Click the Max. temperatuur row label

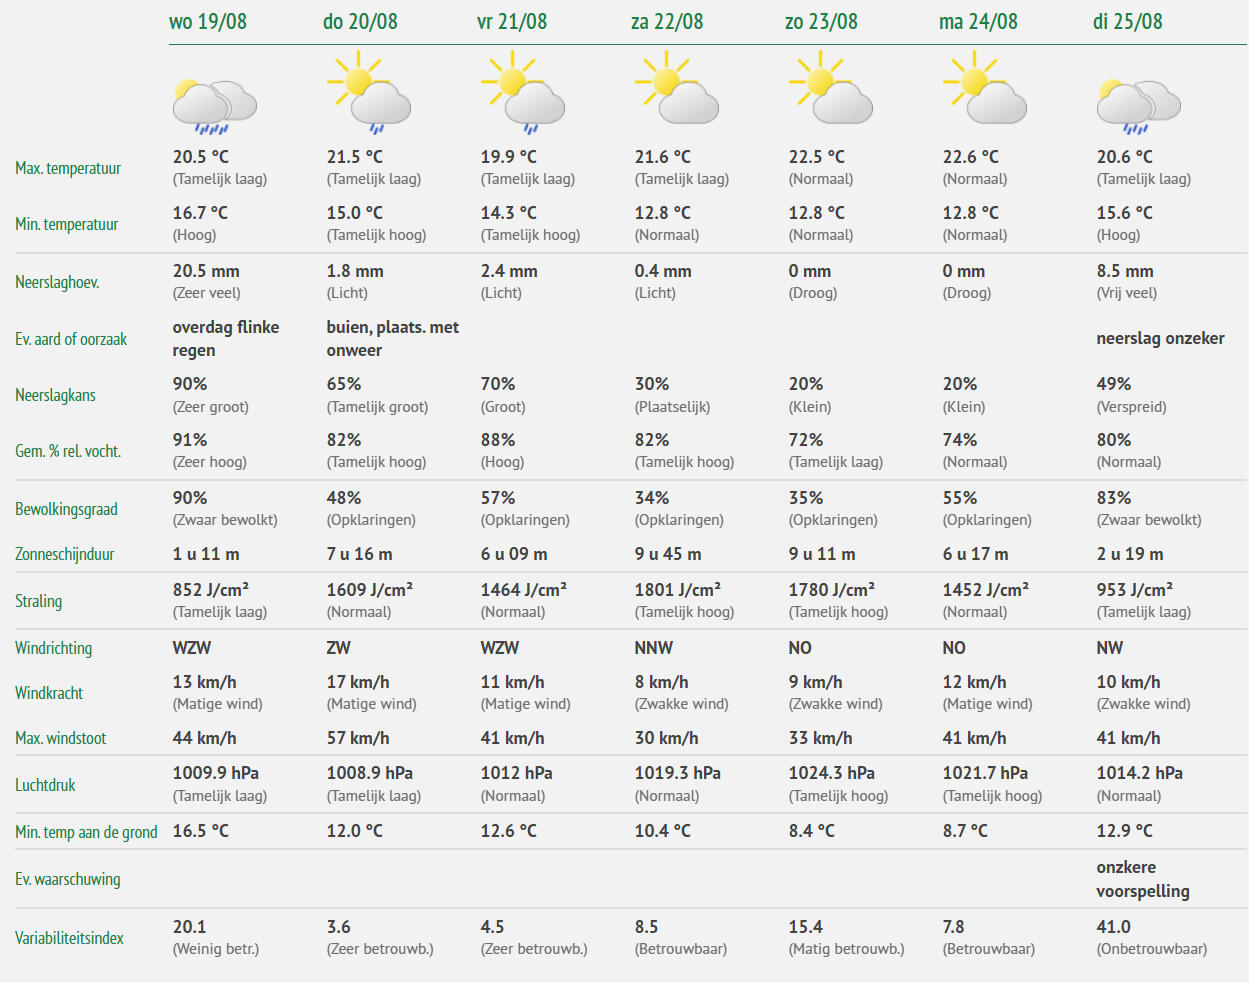click(68, 168)
